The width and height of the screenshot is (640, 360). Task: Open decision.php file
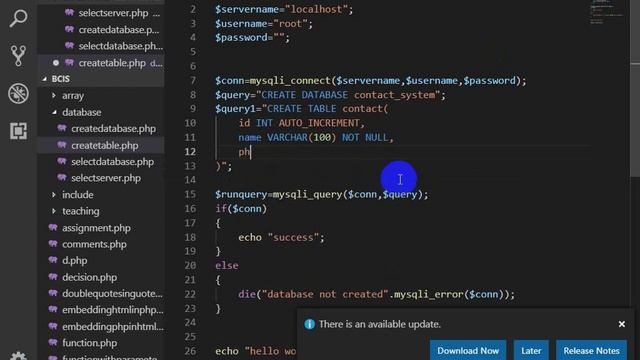[x=89, y=277]
